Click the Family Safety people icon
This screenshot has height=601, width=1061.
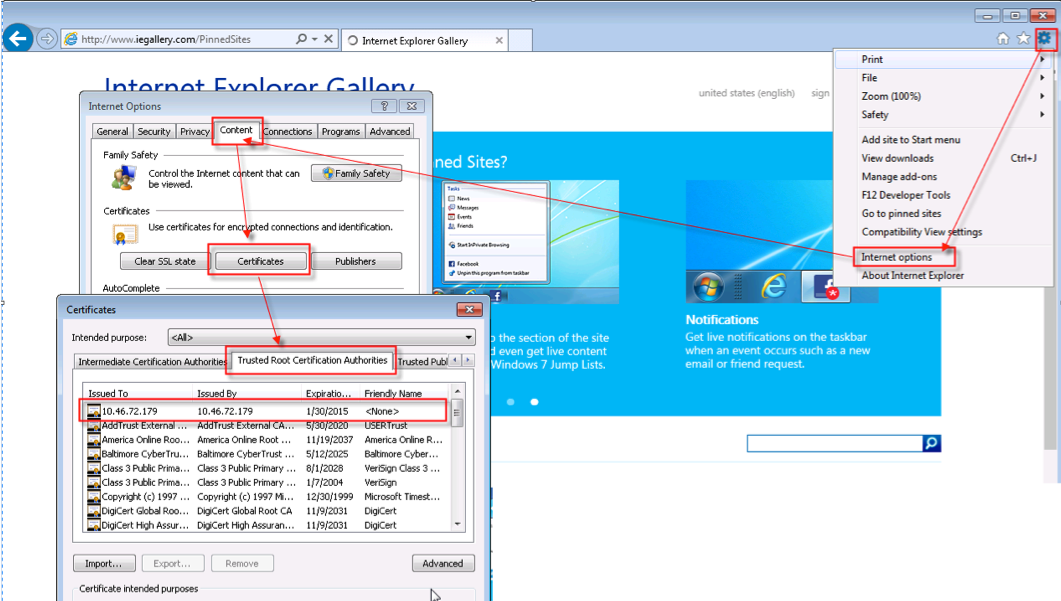pos(124,177)
